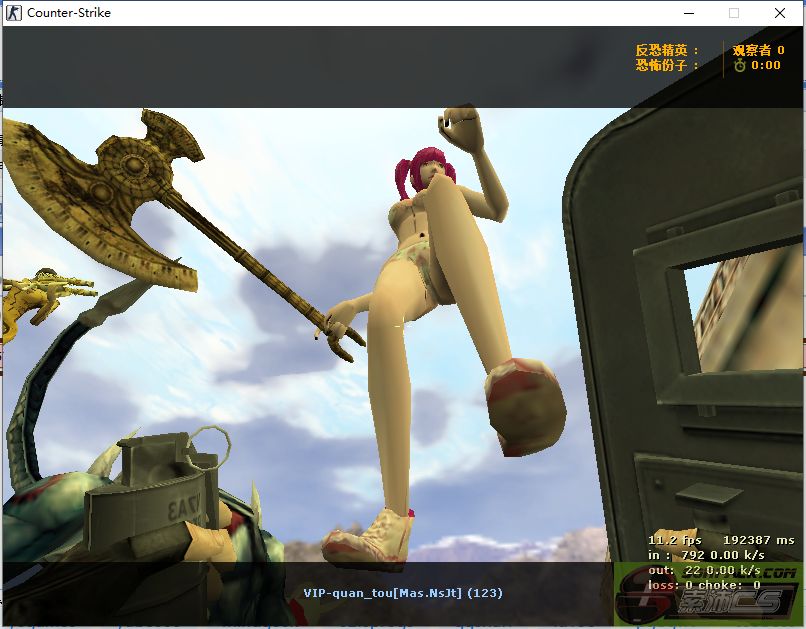Click the 反恐精英 team score label
The height and width of the screenshot is (629, 806).
(667, 50)
